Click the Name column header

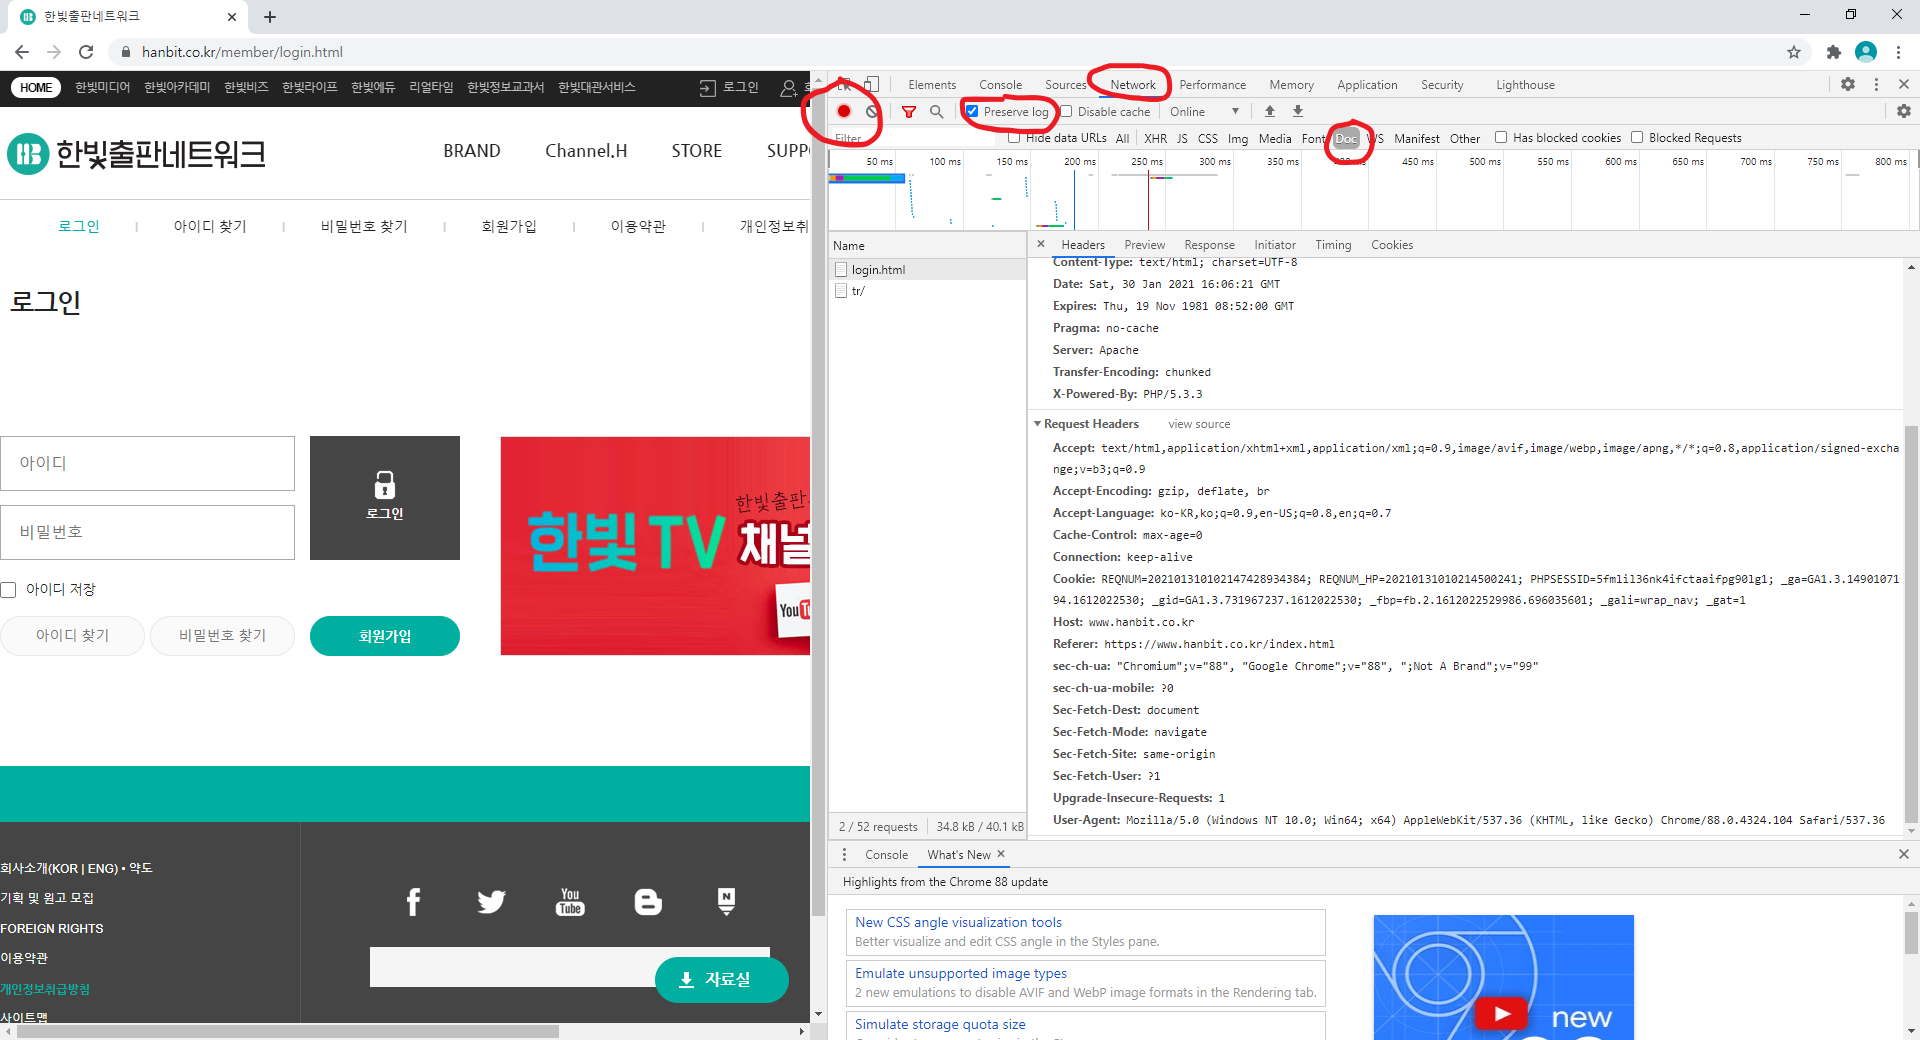coord(928,245)
